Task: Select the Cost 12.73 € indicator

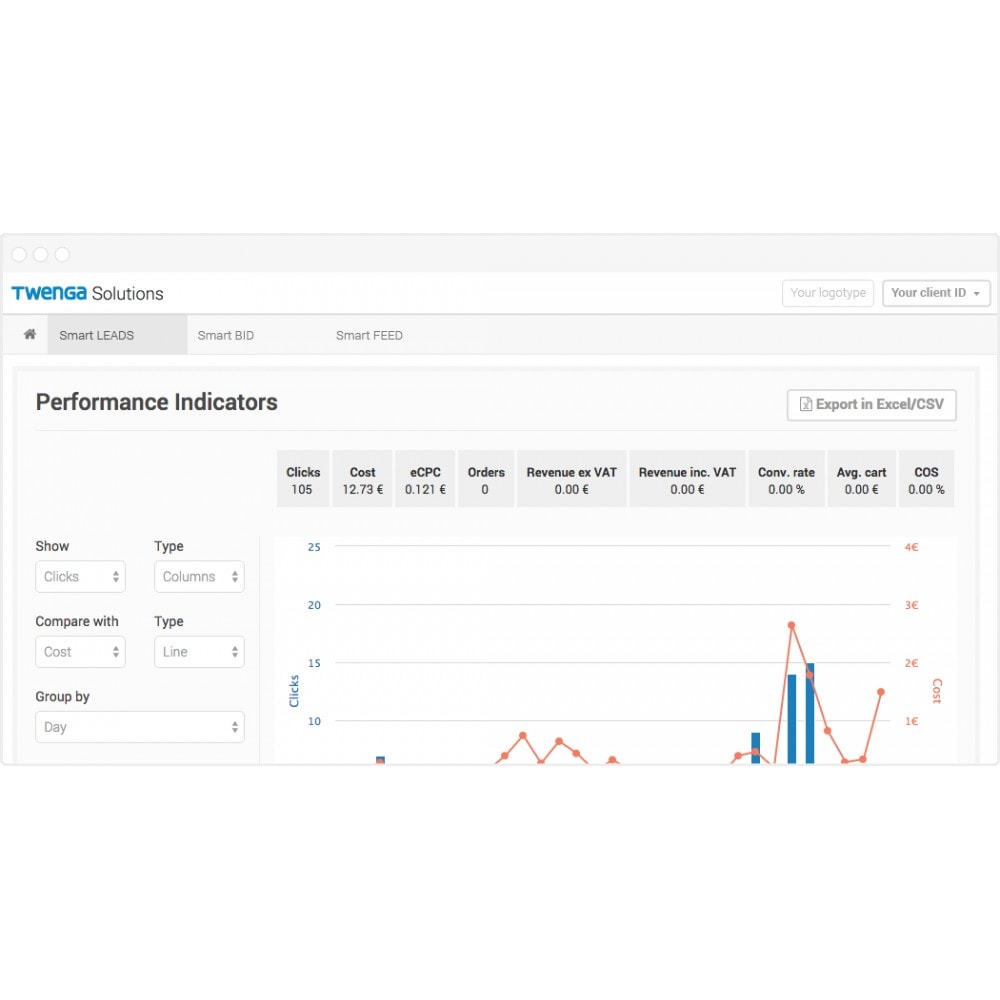Action: 362,479
